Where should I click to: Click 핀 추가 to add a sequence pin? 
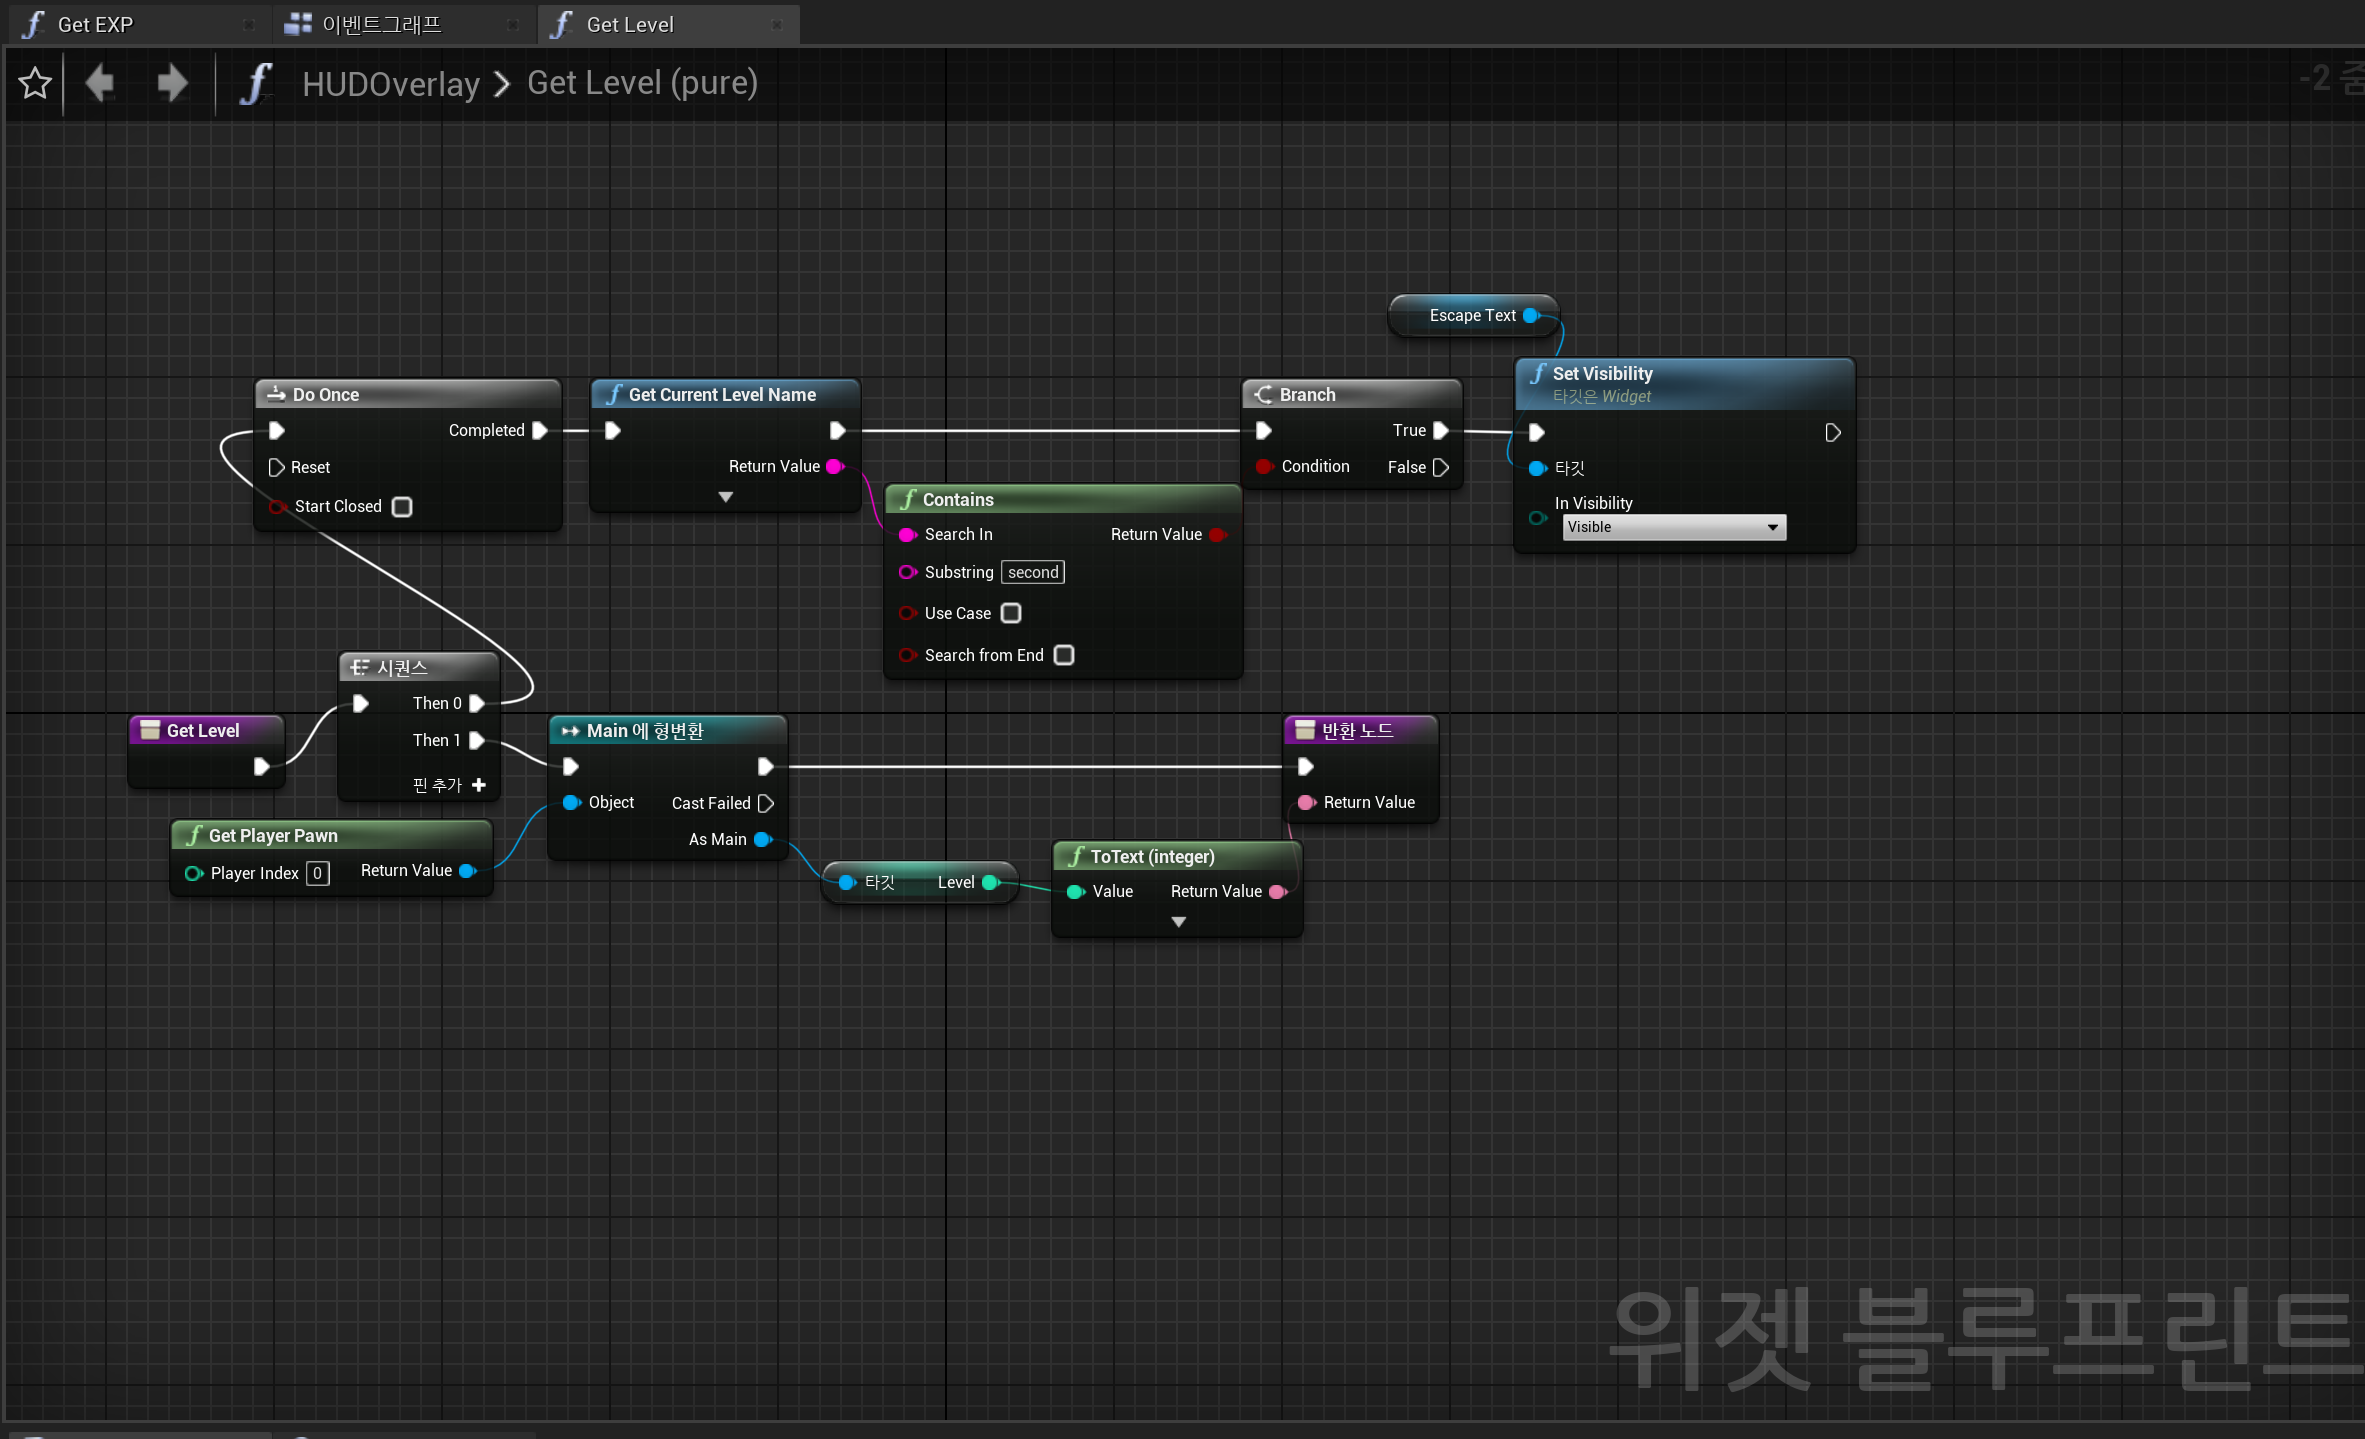click(445, 784)
